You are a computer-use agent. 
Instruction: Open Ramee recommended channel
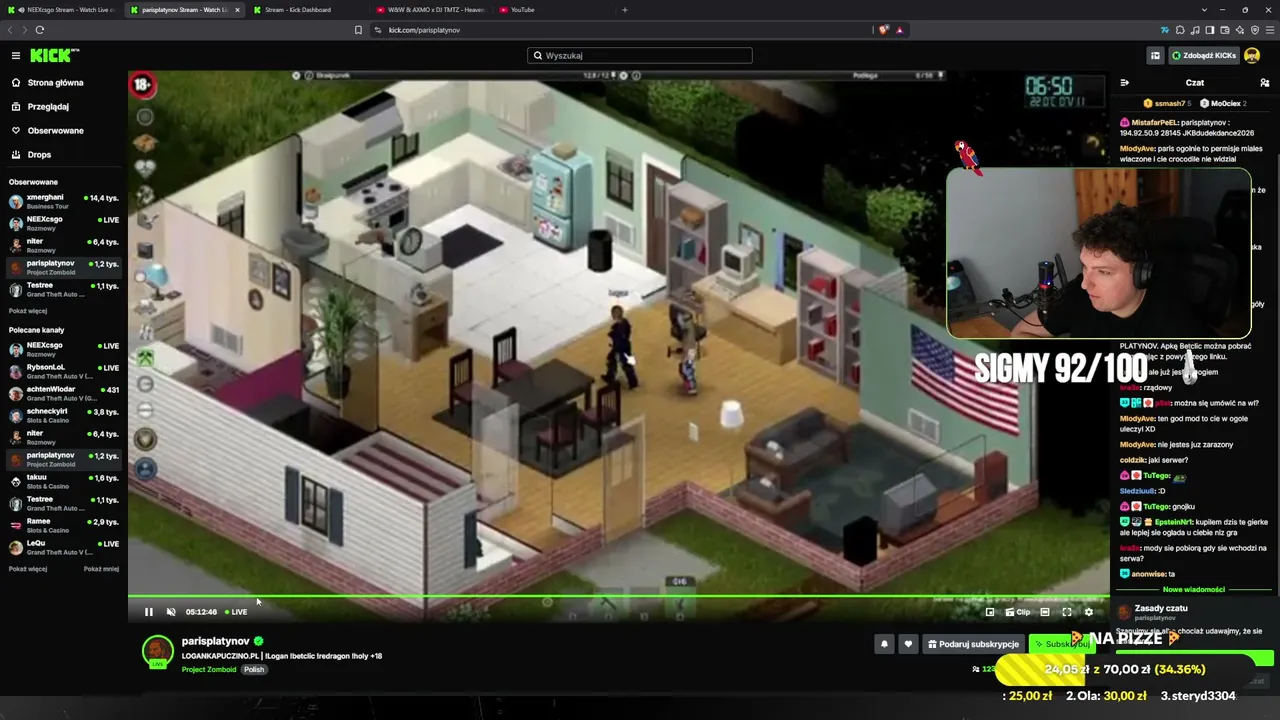click(x=64, y=525)
